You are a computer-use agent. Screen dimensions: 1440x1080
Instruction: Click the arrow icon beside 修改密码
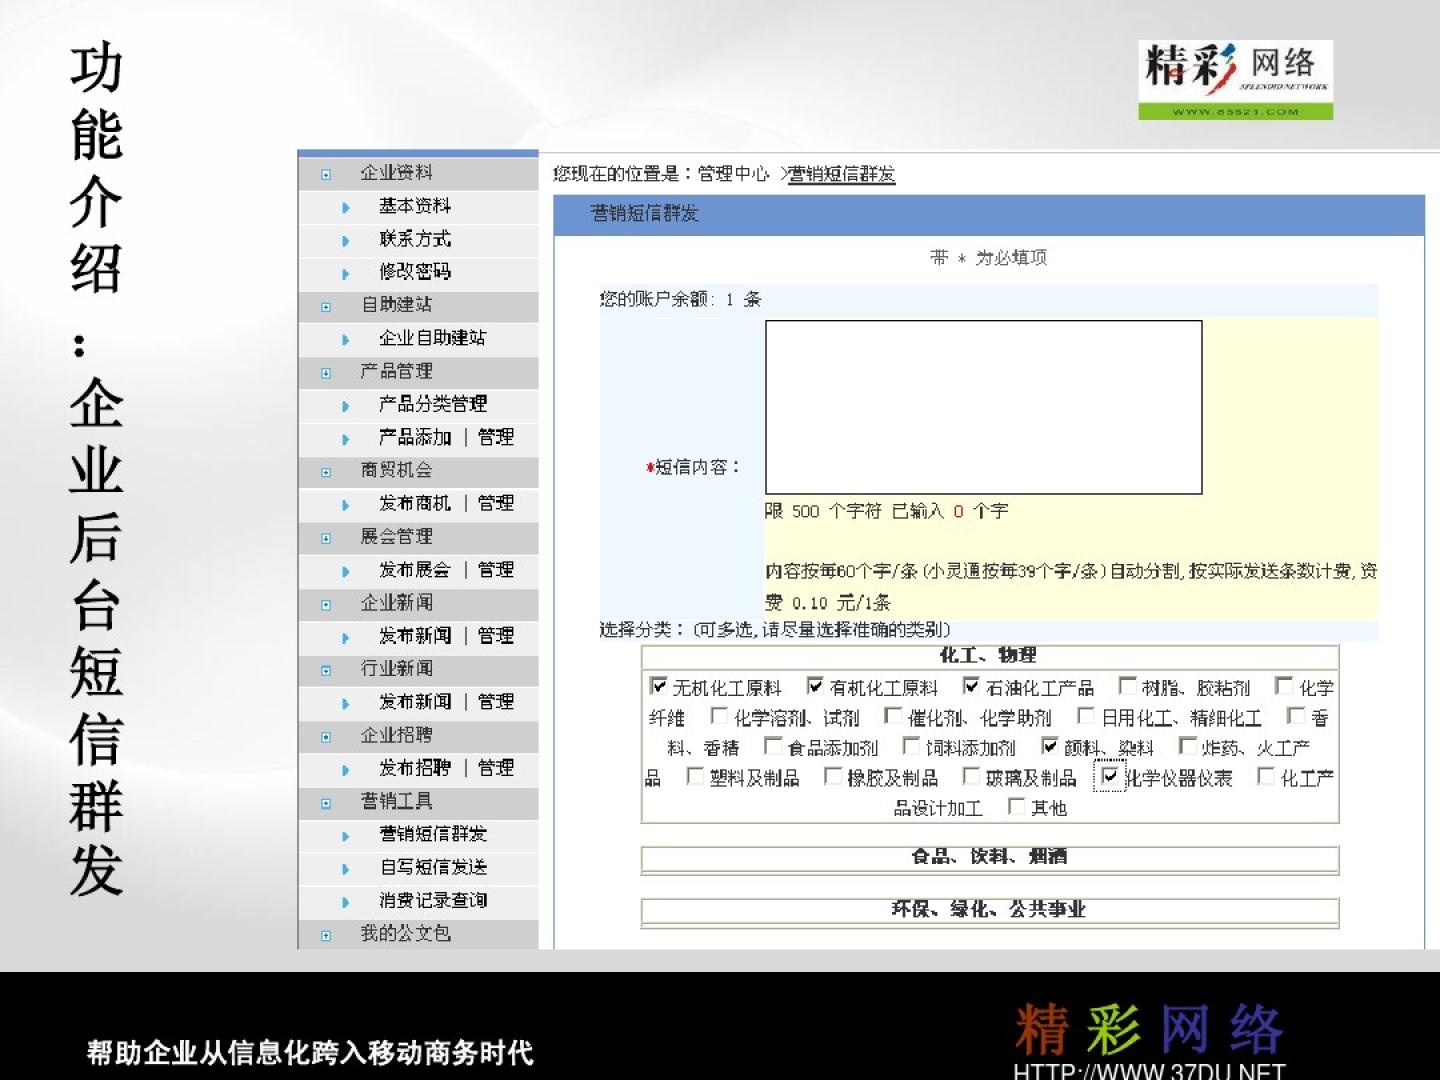click(x=346, y=273)
